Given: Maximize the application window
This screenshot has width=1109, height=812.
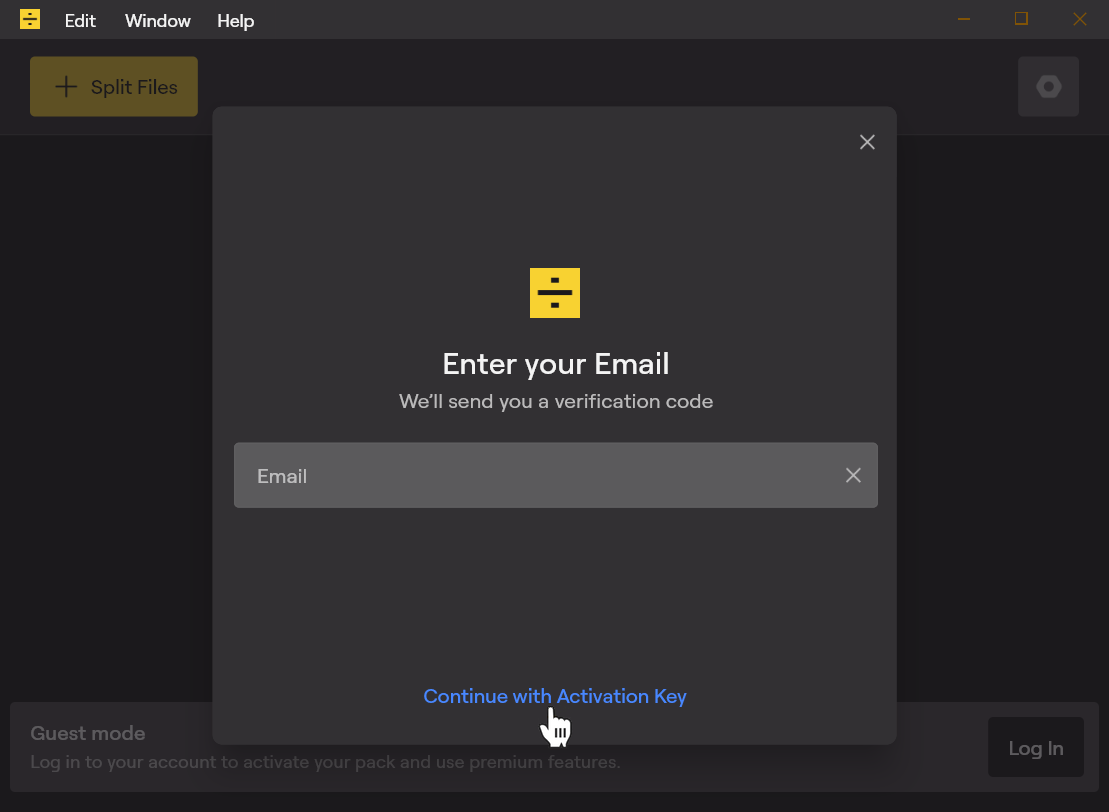Looking at the screenshot, I should pos(1021,19).
